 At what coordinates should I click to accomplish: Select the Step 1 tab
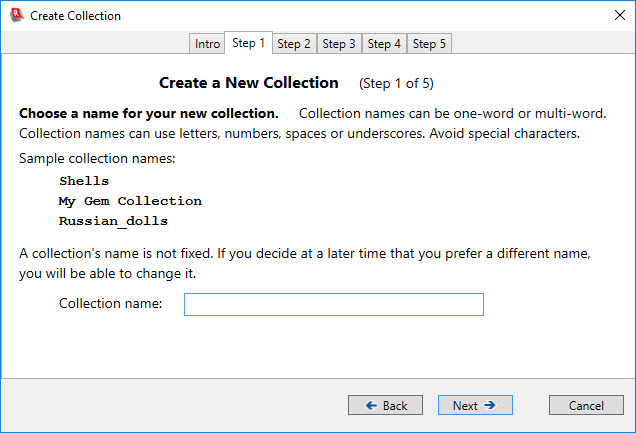[248, 43]
